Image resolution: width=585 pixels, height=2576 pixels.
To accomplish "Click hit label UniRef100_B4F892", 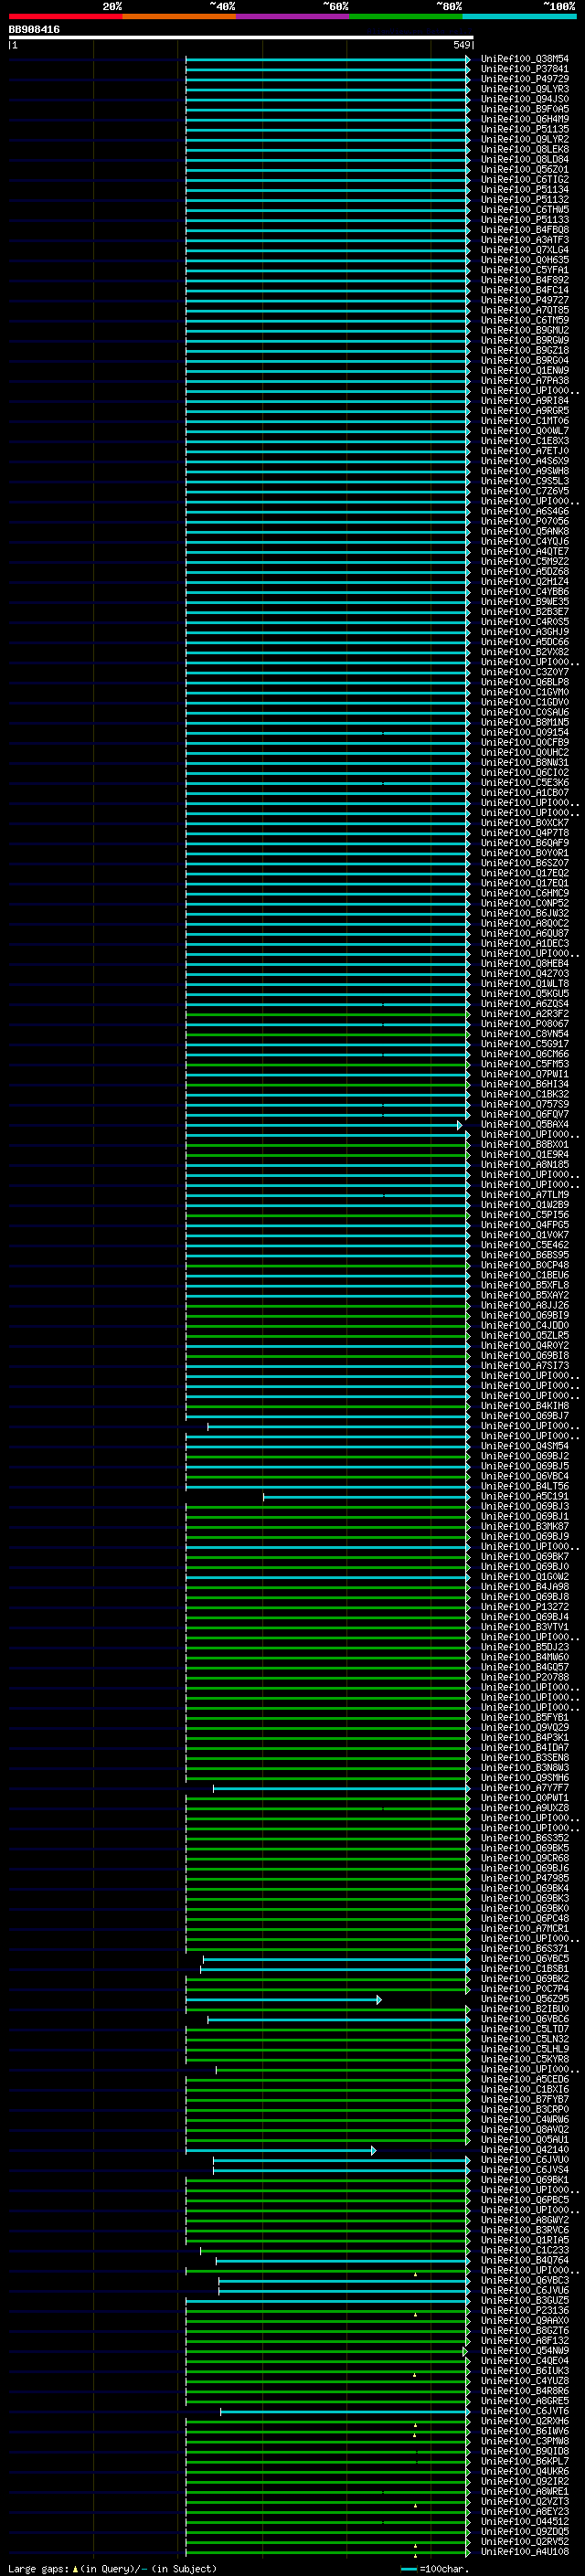I will click(525, 280).
